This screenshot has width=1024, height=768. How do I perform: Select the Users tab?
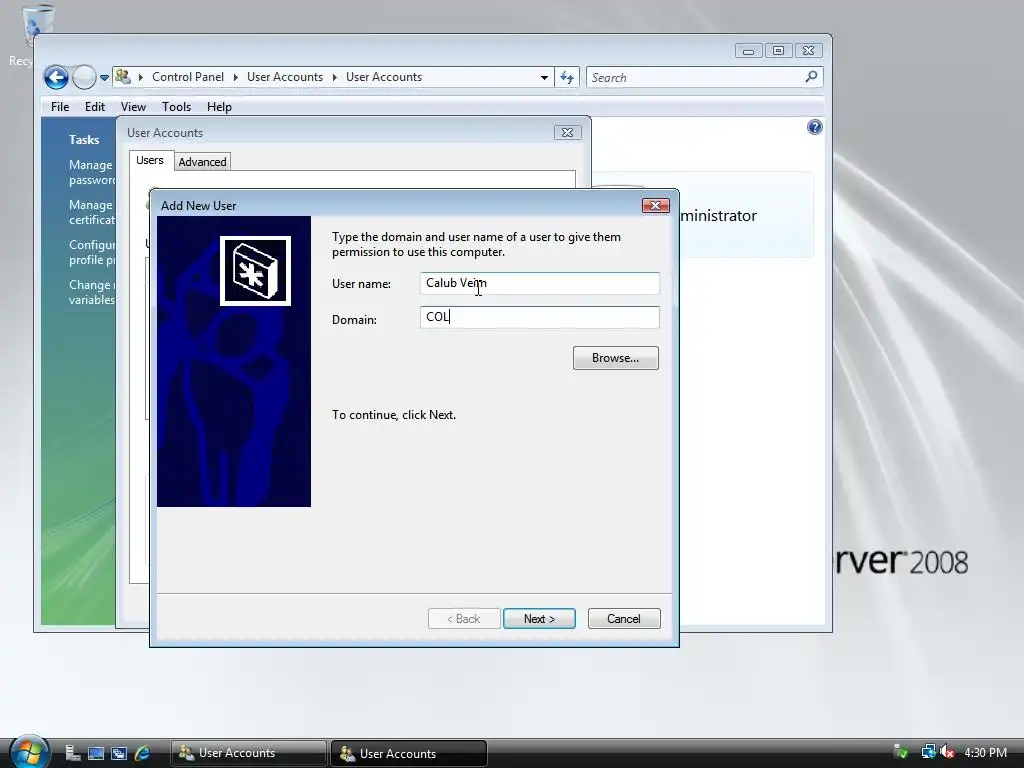click(x=150, y=160)
